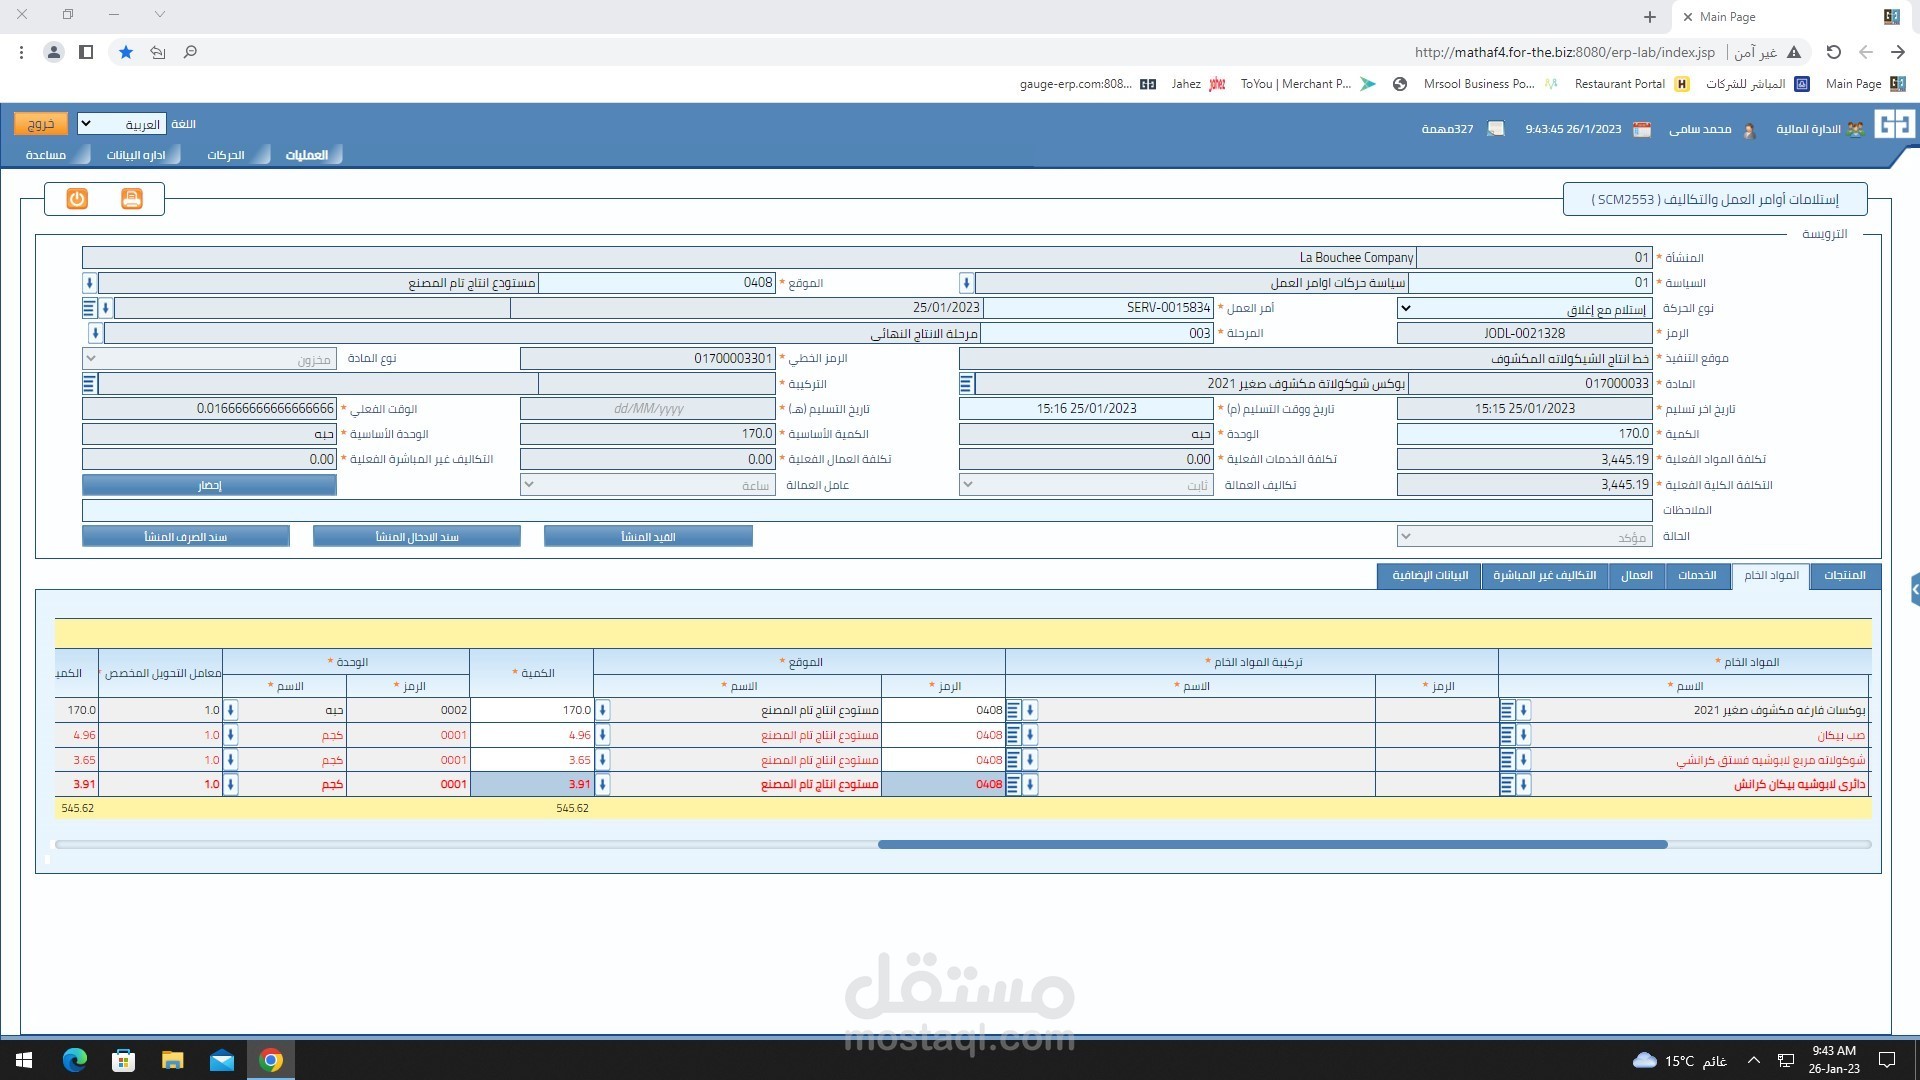The width and height of the screenshot is (1920, 1080).
Task: Click the سند الصرف المنشأ button
Action: point(186,537)
